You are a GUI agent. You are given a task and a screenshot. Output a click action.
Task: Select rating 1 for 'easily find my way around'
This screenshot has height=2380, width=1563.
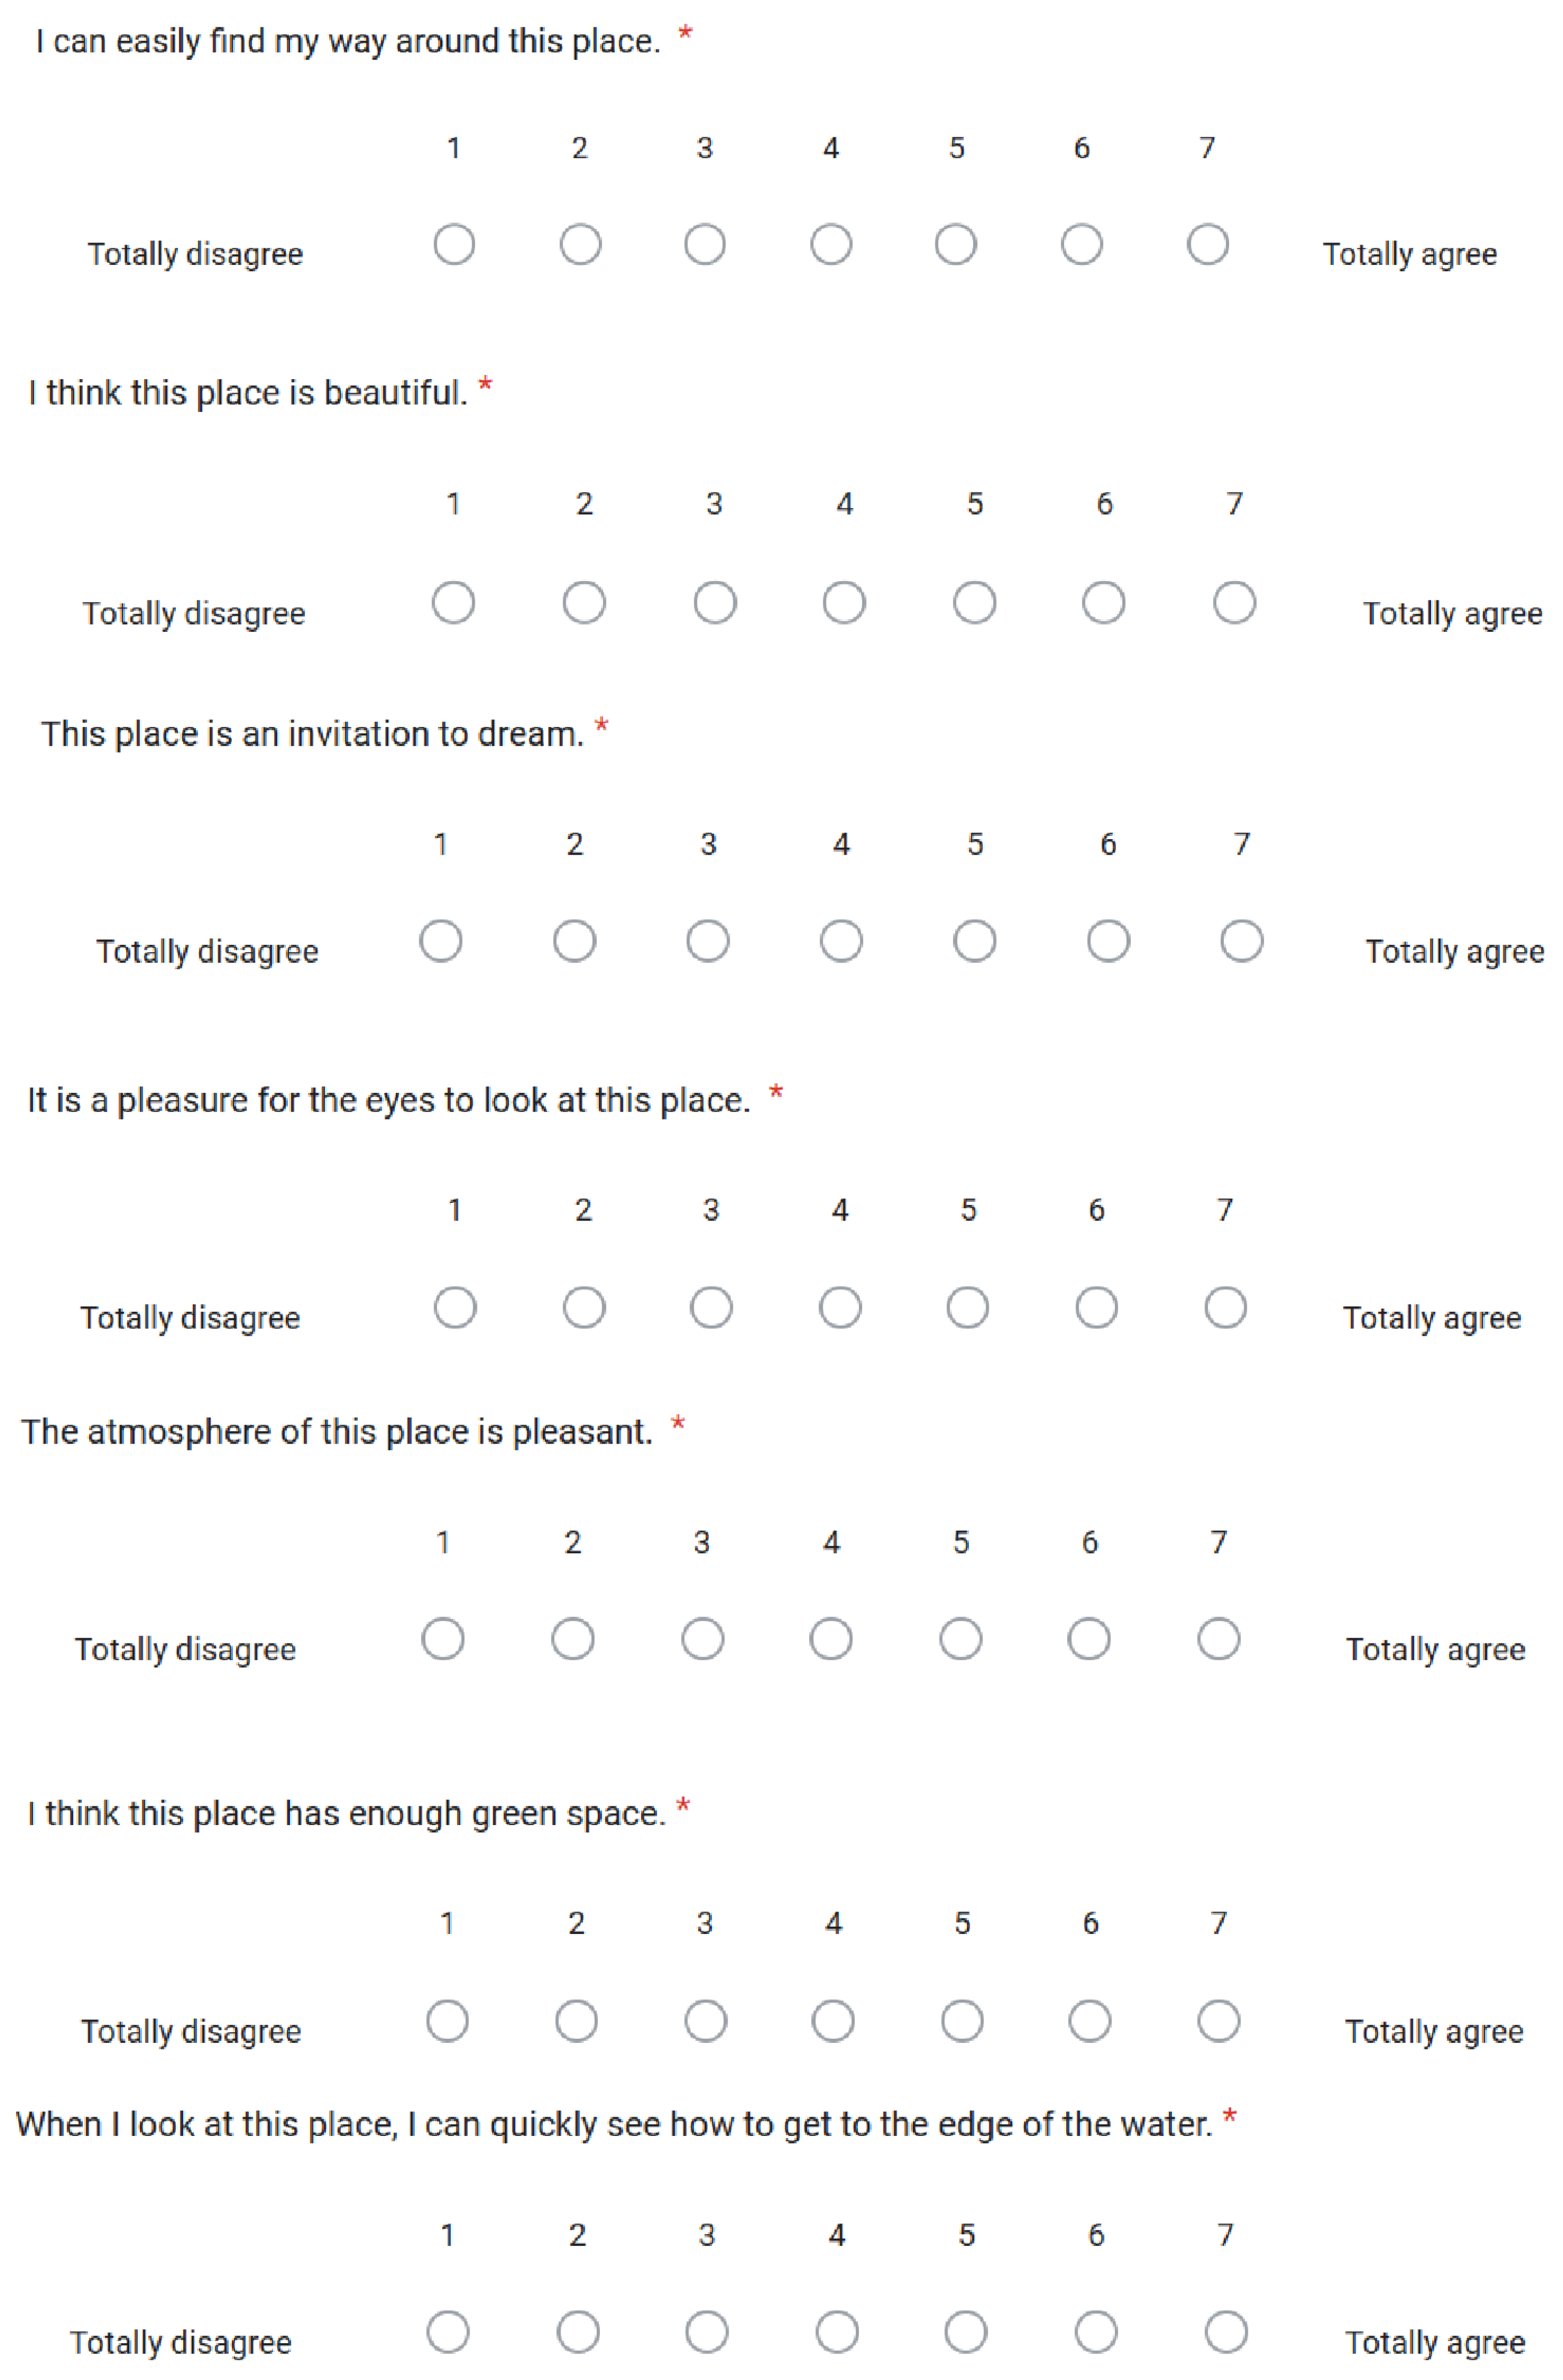(454, 244)
